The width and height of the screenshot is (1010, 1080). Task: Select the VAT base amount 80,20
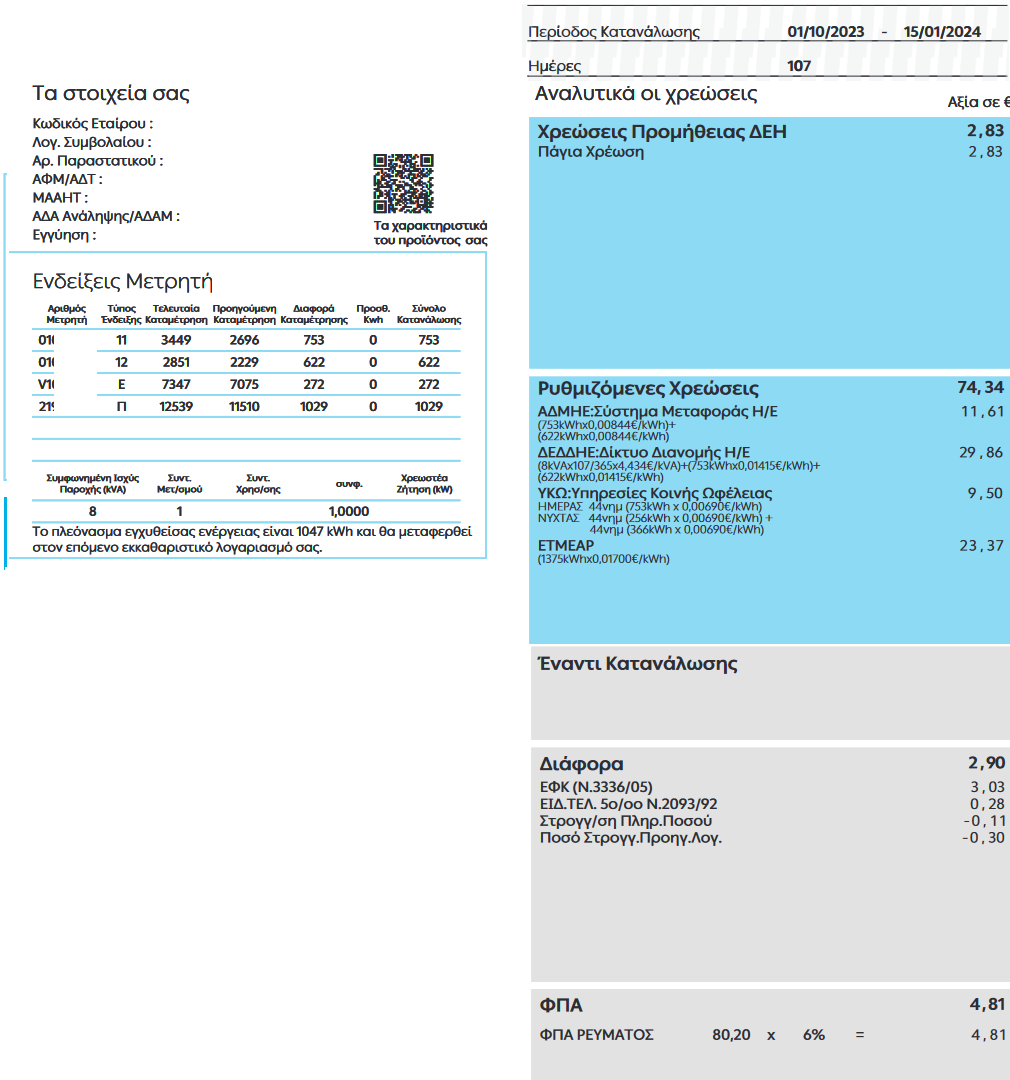731,1035
